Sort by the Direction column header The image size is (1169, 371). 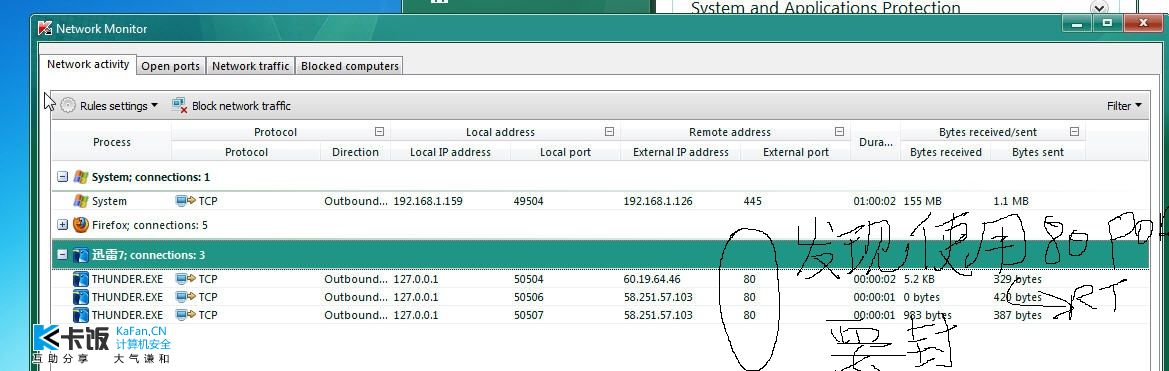[x=355, y=152]
